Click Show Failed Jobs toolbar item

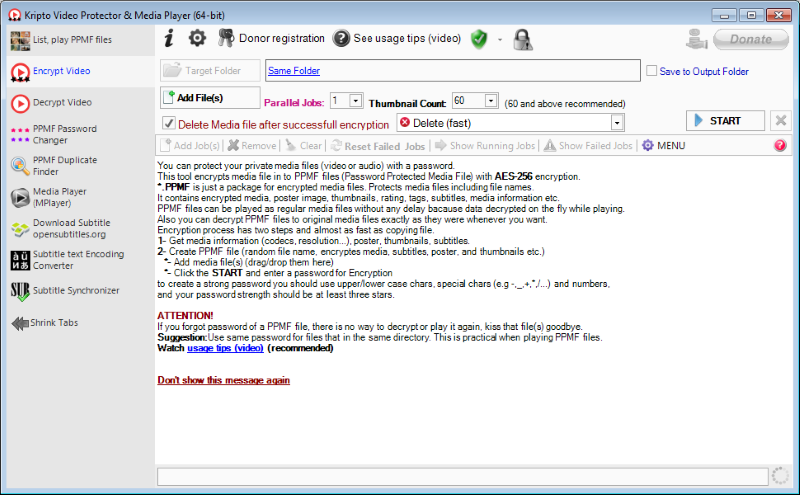pos(588,146)
